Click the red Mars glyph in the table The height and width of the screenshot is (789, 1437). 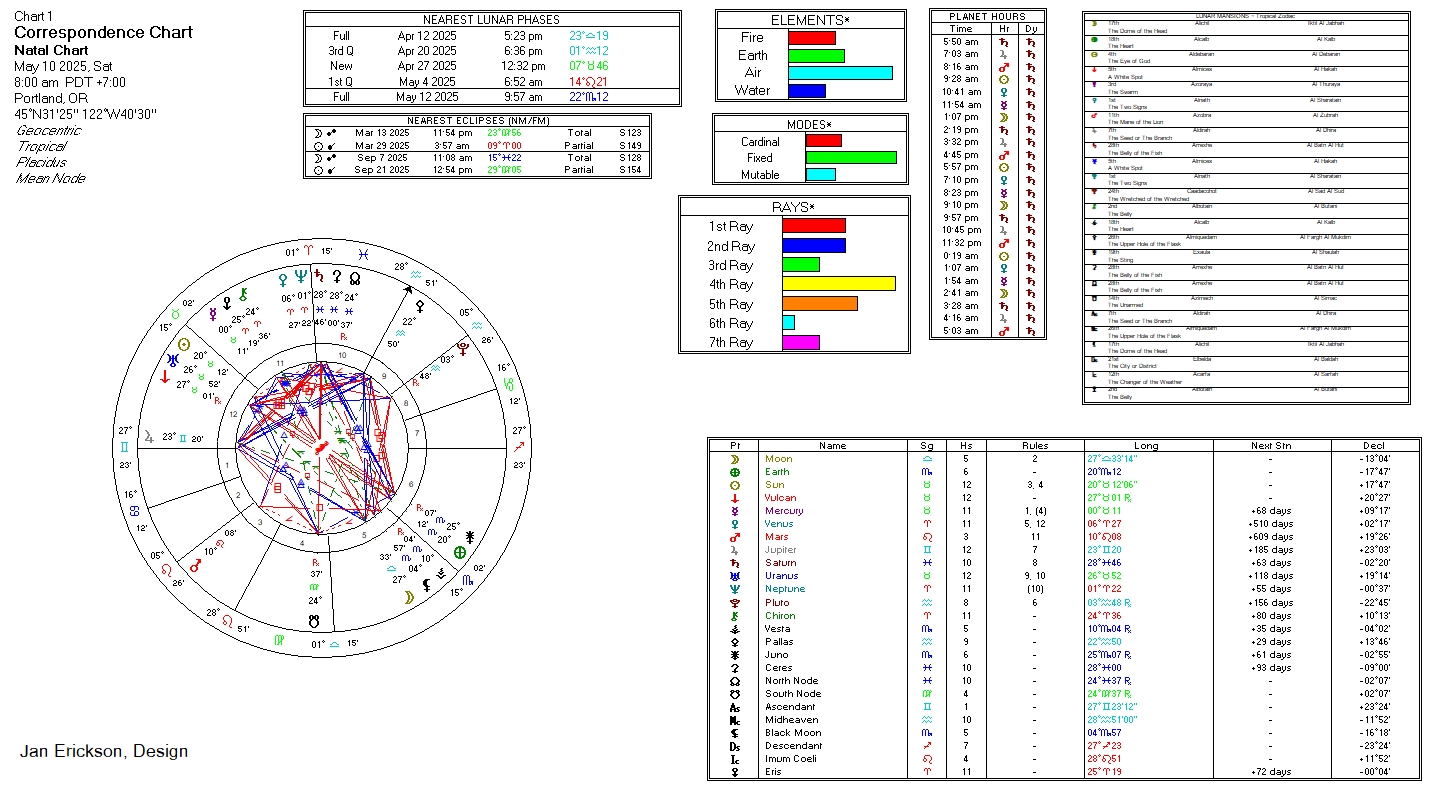click(x=735, y=537)
